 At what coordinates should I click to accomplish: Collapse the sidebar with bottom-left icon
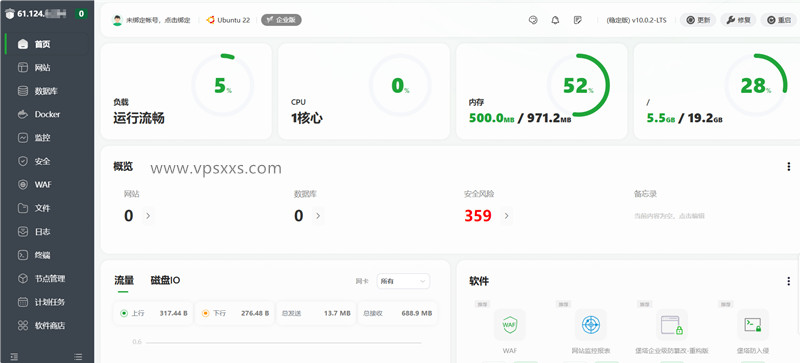pos(14,356)
